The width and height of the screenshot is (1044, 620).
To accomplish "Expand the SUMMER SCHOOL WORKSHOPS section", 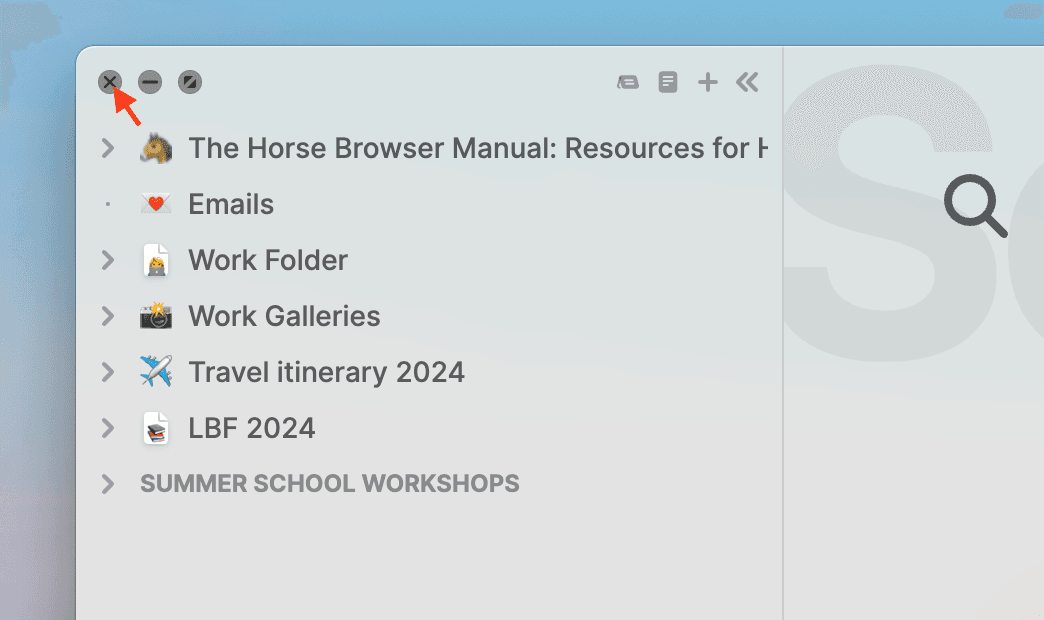I will point(108,484).
